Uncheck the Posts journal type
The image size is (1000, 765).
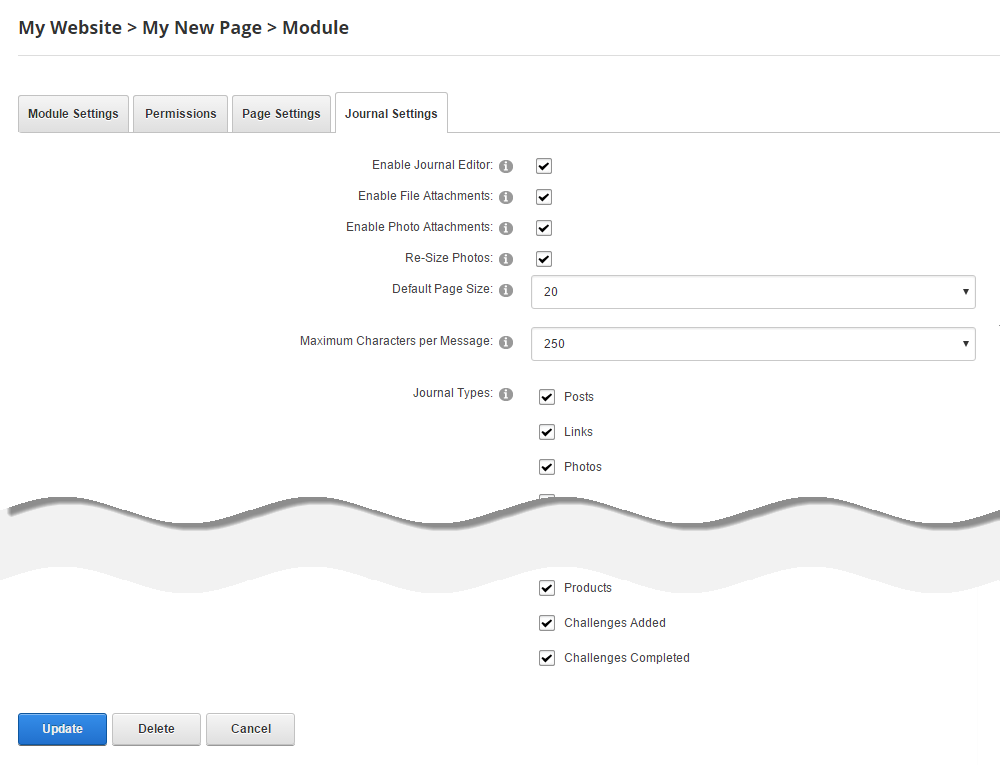pyautogui.click(x=547, y=397)
